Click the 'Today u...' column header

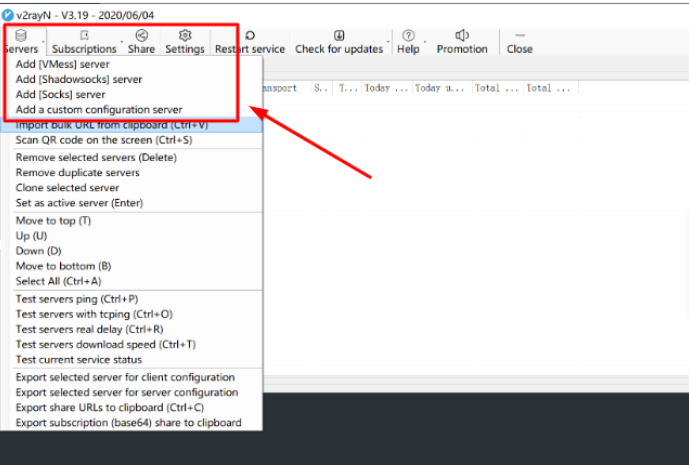[x=442, y=88]
